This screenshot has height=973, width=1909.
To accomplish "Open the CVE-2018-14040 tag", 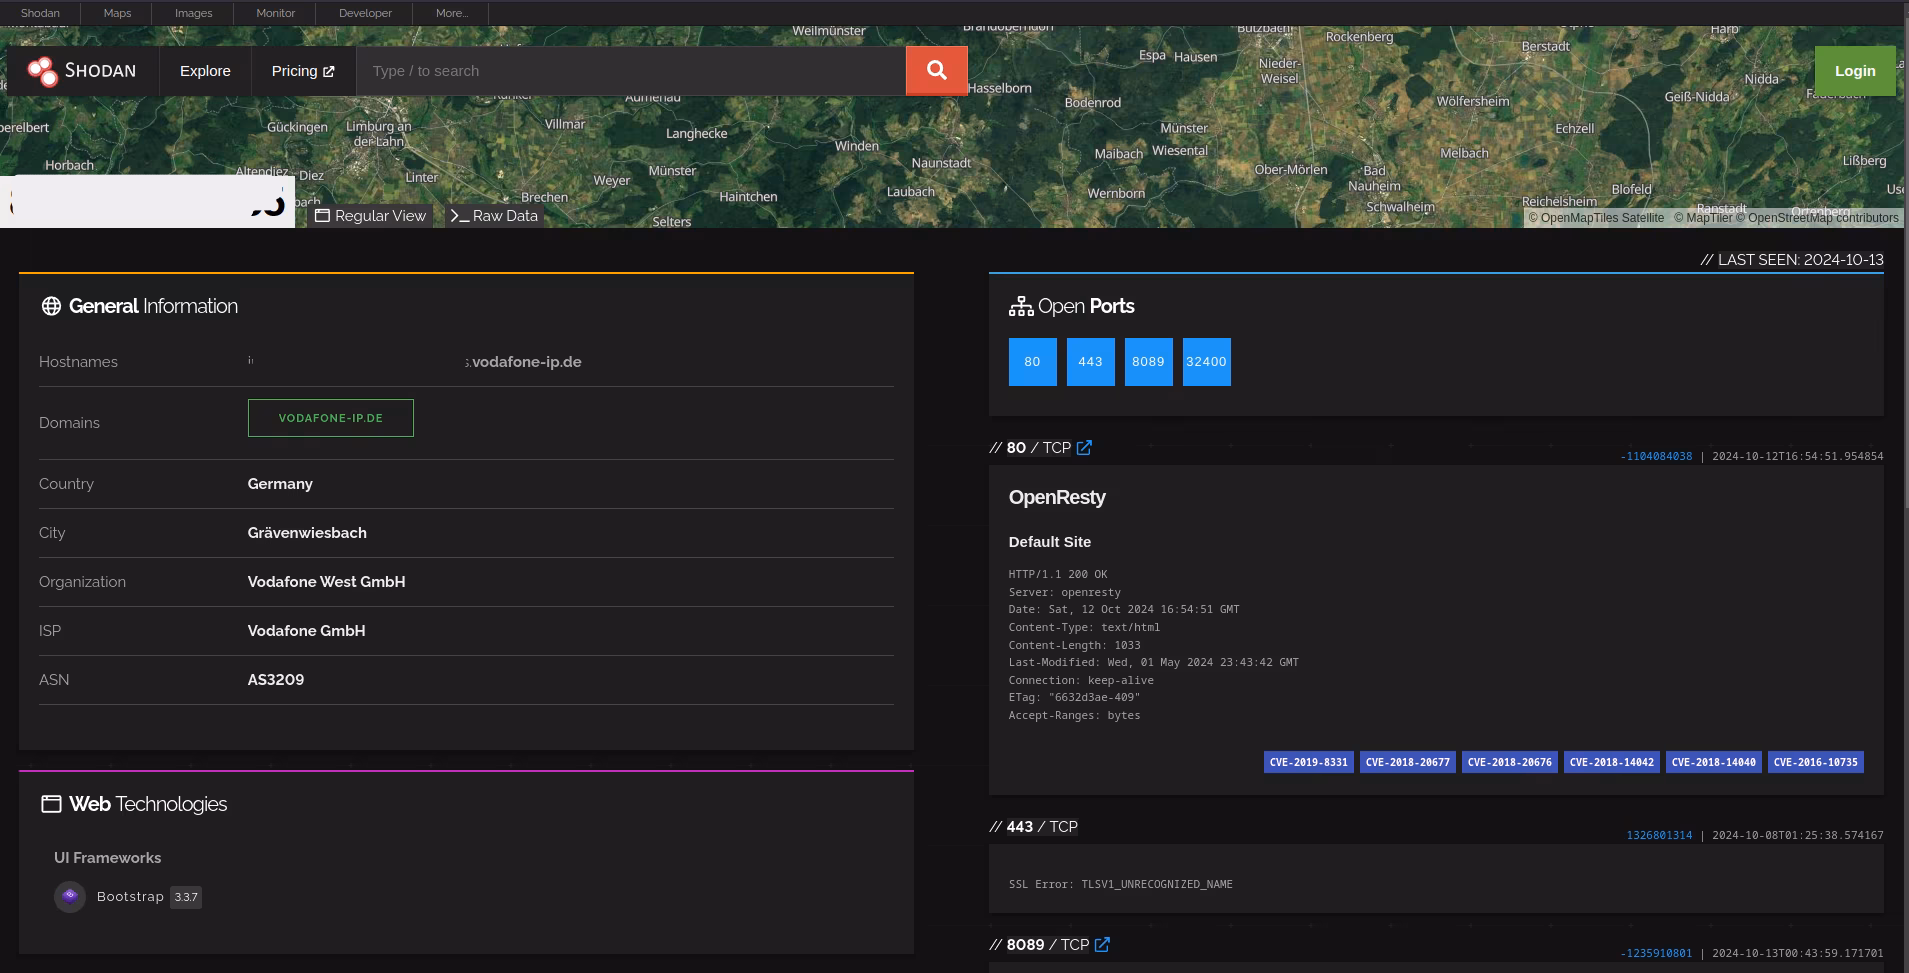I will [x=1713, y=762].
